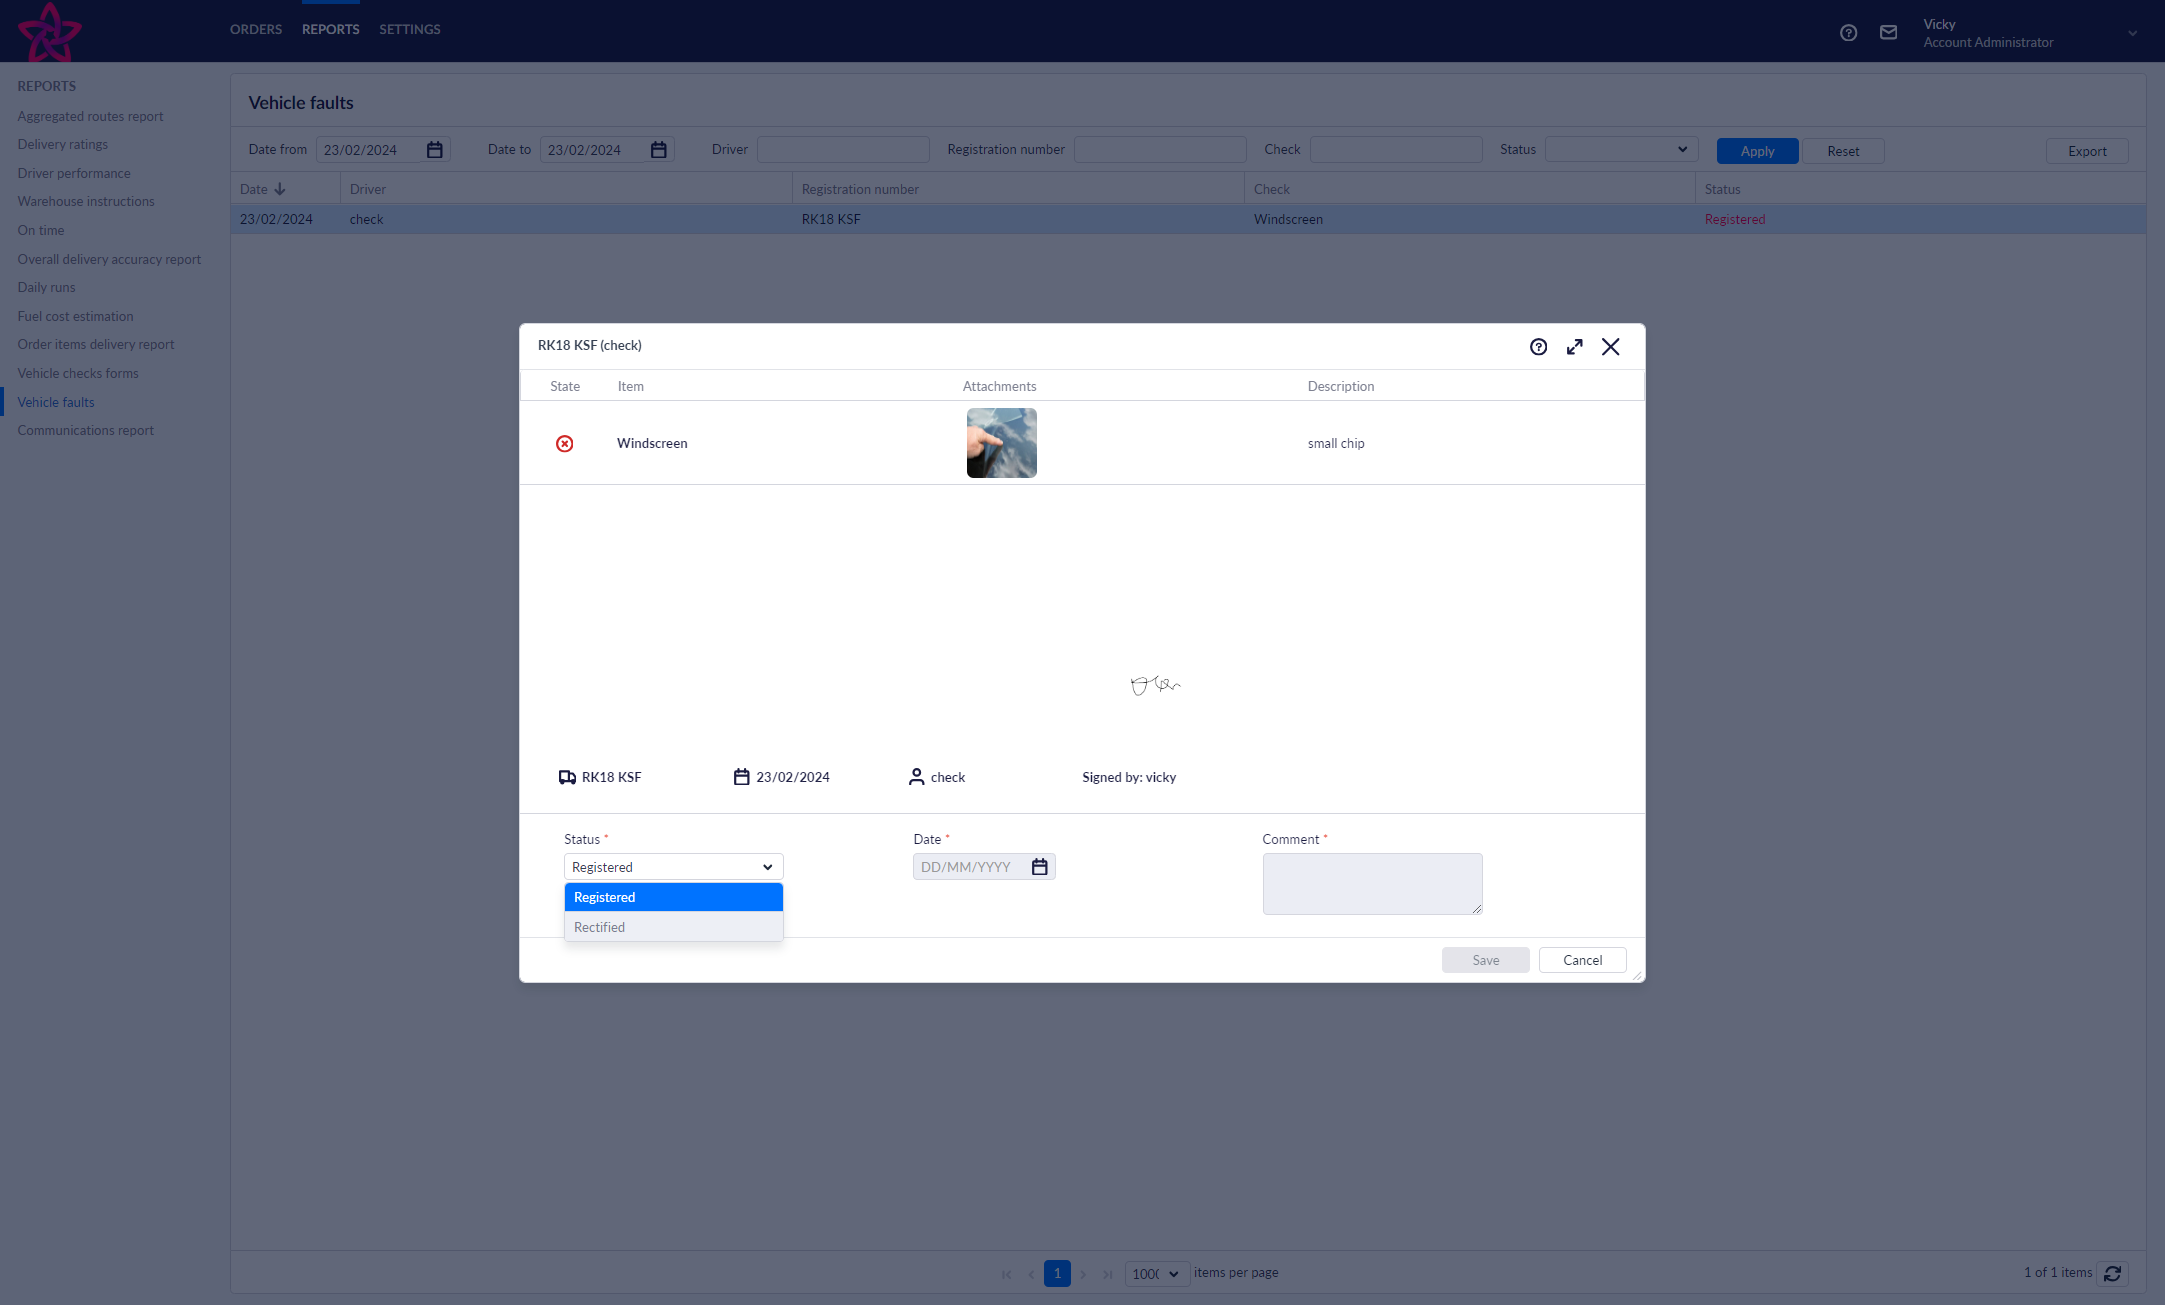Viewport: 2165px width, 1305px height.
Task: Go to the first page arrow
Action: tap(1006, 1274)
